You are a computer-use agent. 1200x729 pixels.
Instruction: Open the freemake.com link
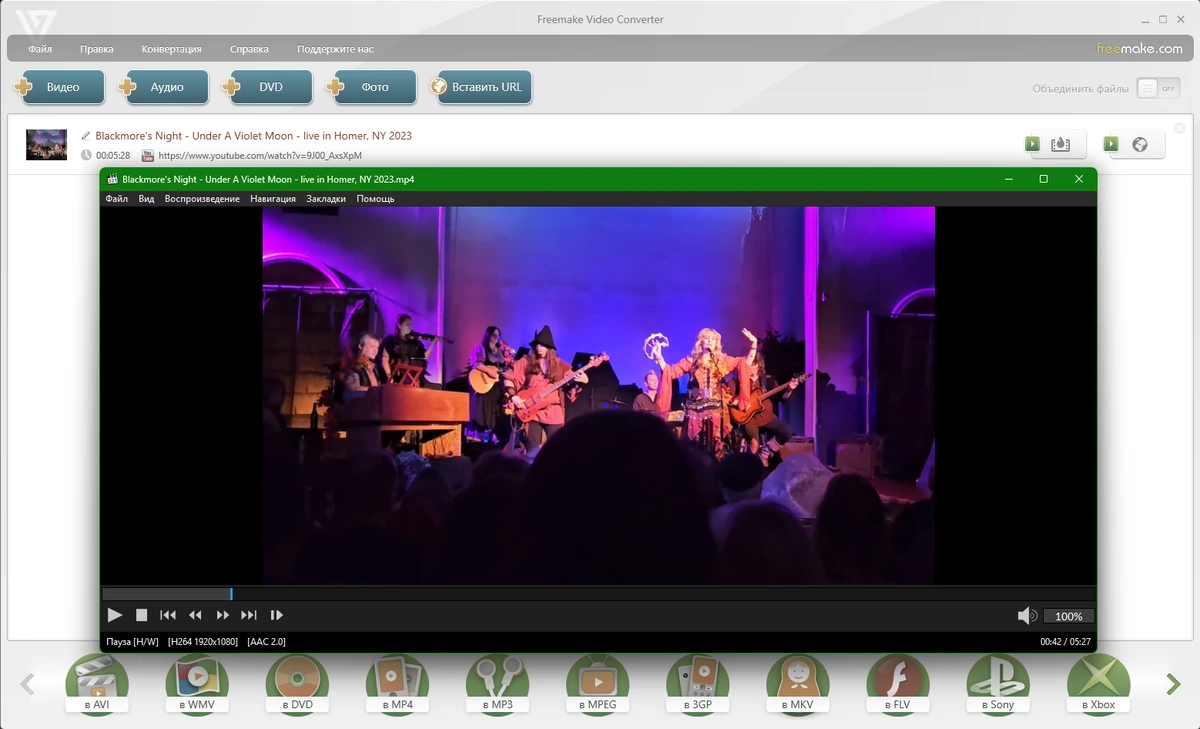pyautogui.click(x=1139, y=48)
